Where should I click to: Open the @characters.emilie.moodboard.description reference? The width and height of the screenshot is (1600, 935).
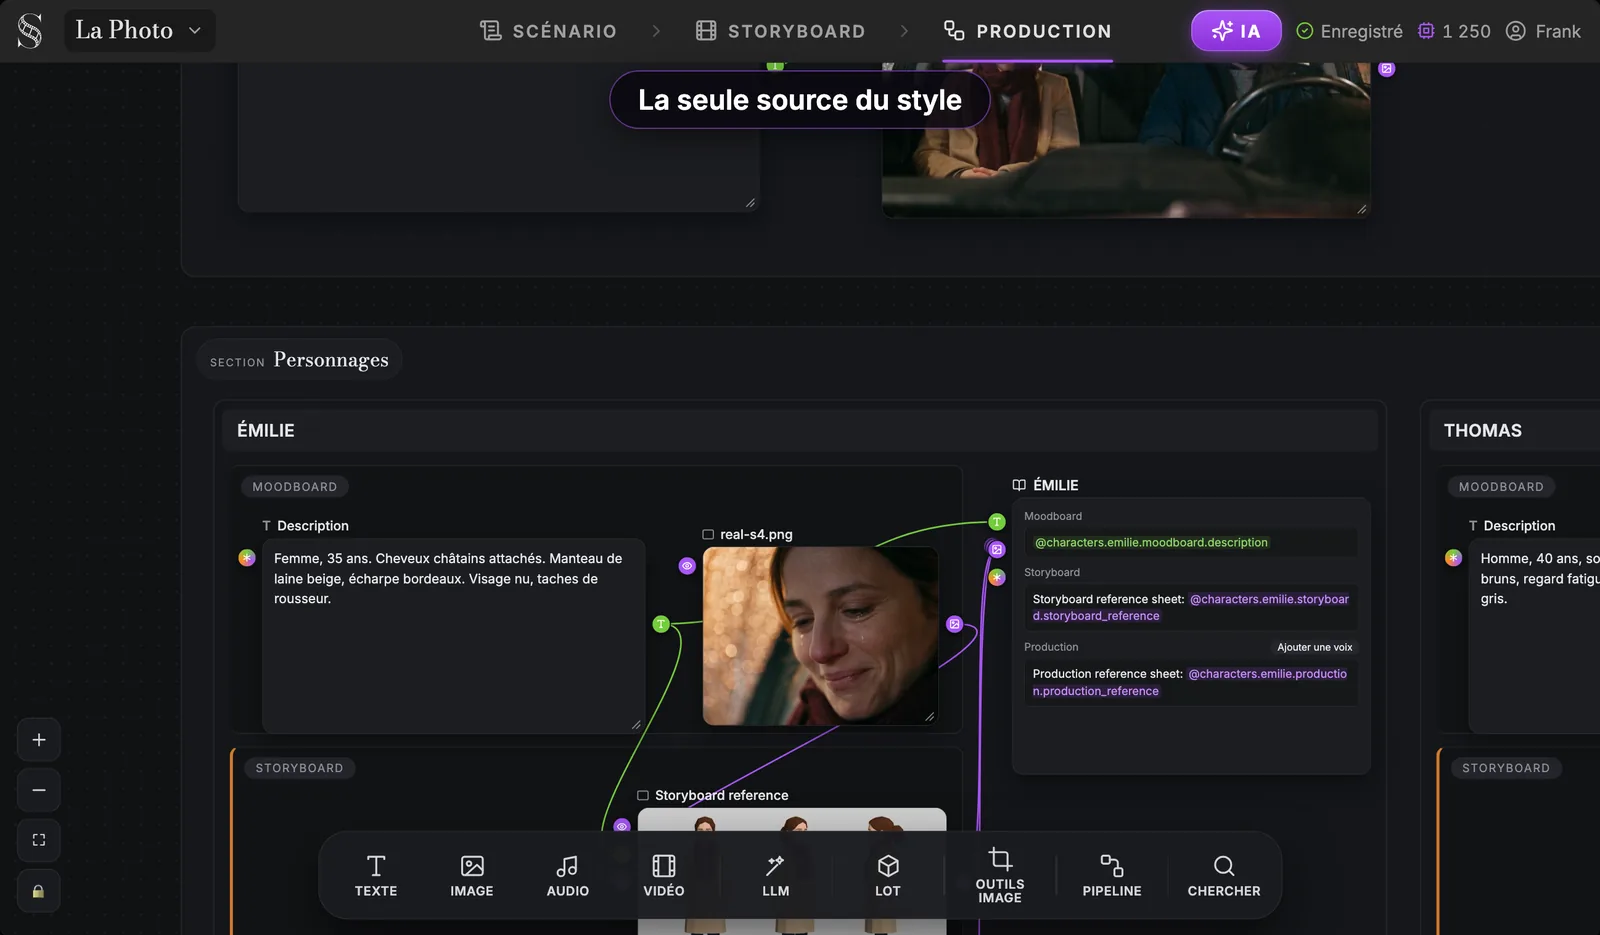click(1151, 543)
